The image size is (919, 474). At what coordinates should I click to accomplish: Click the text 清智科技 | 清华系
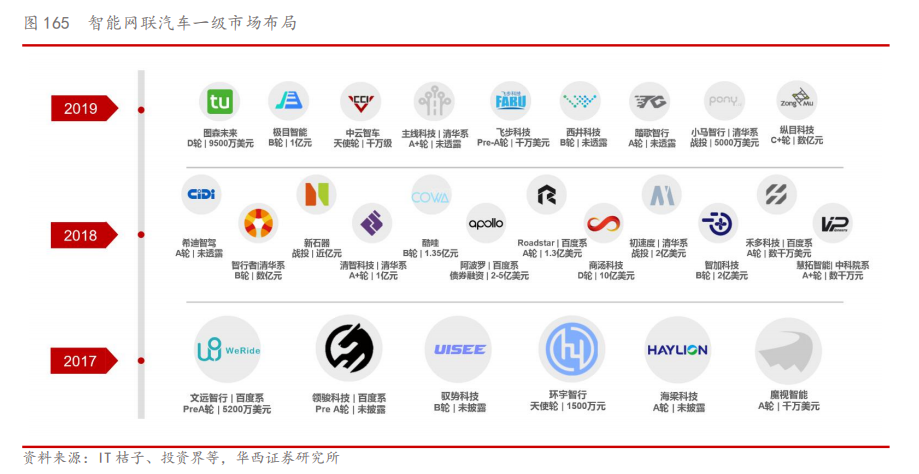(x=373, y=265)
